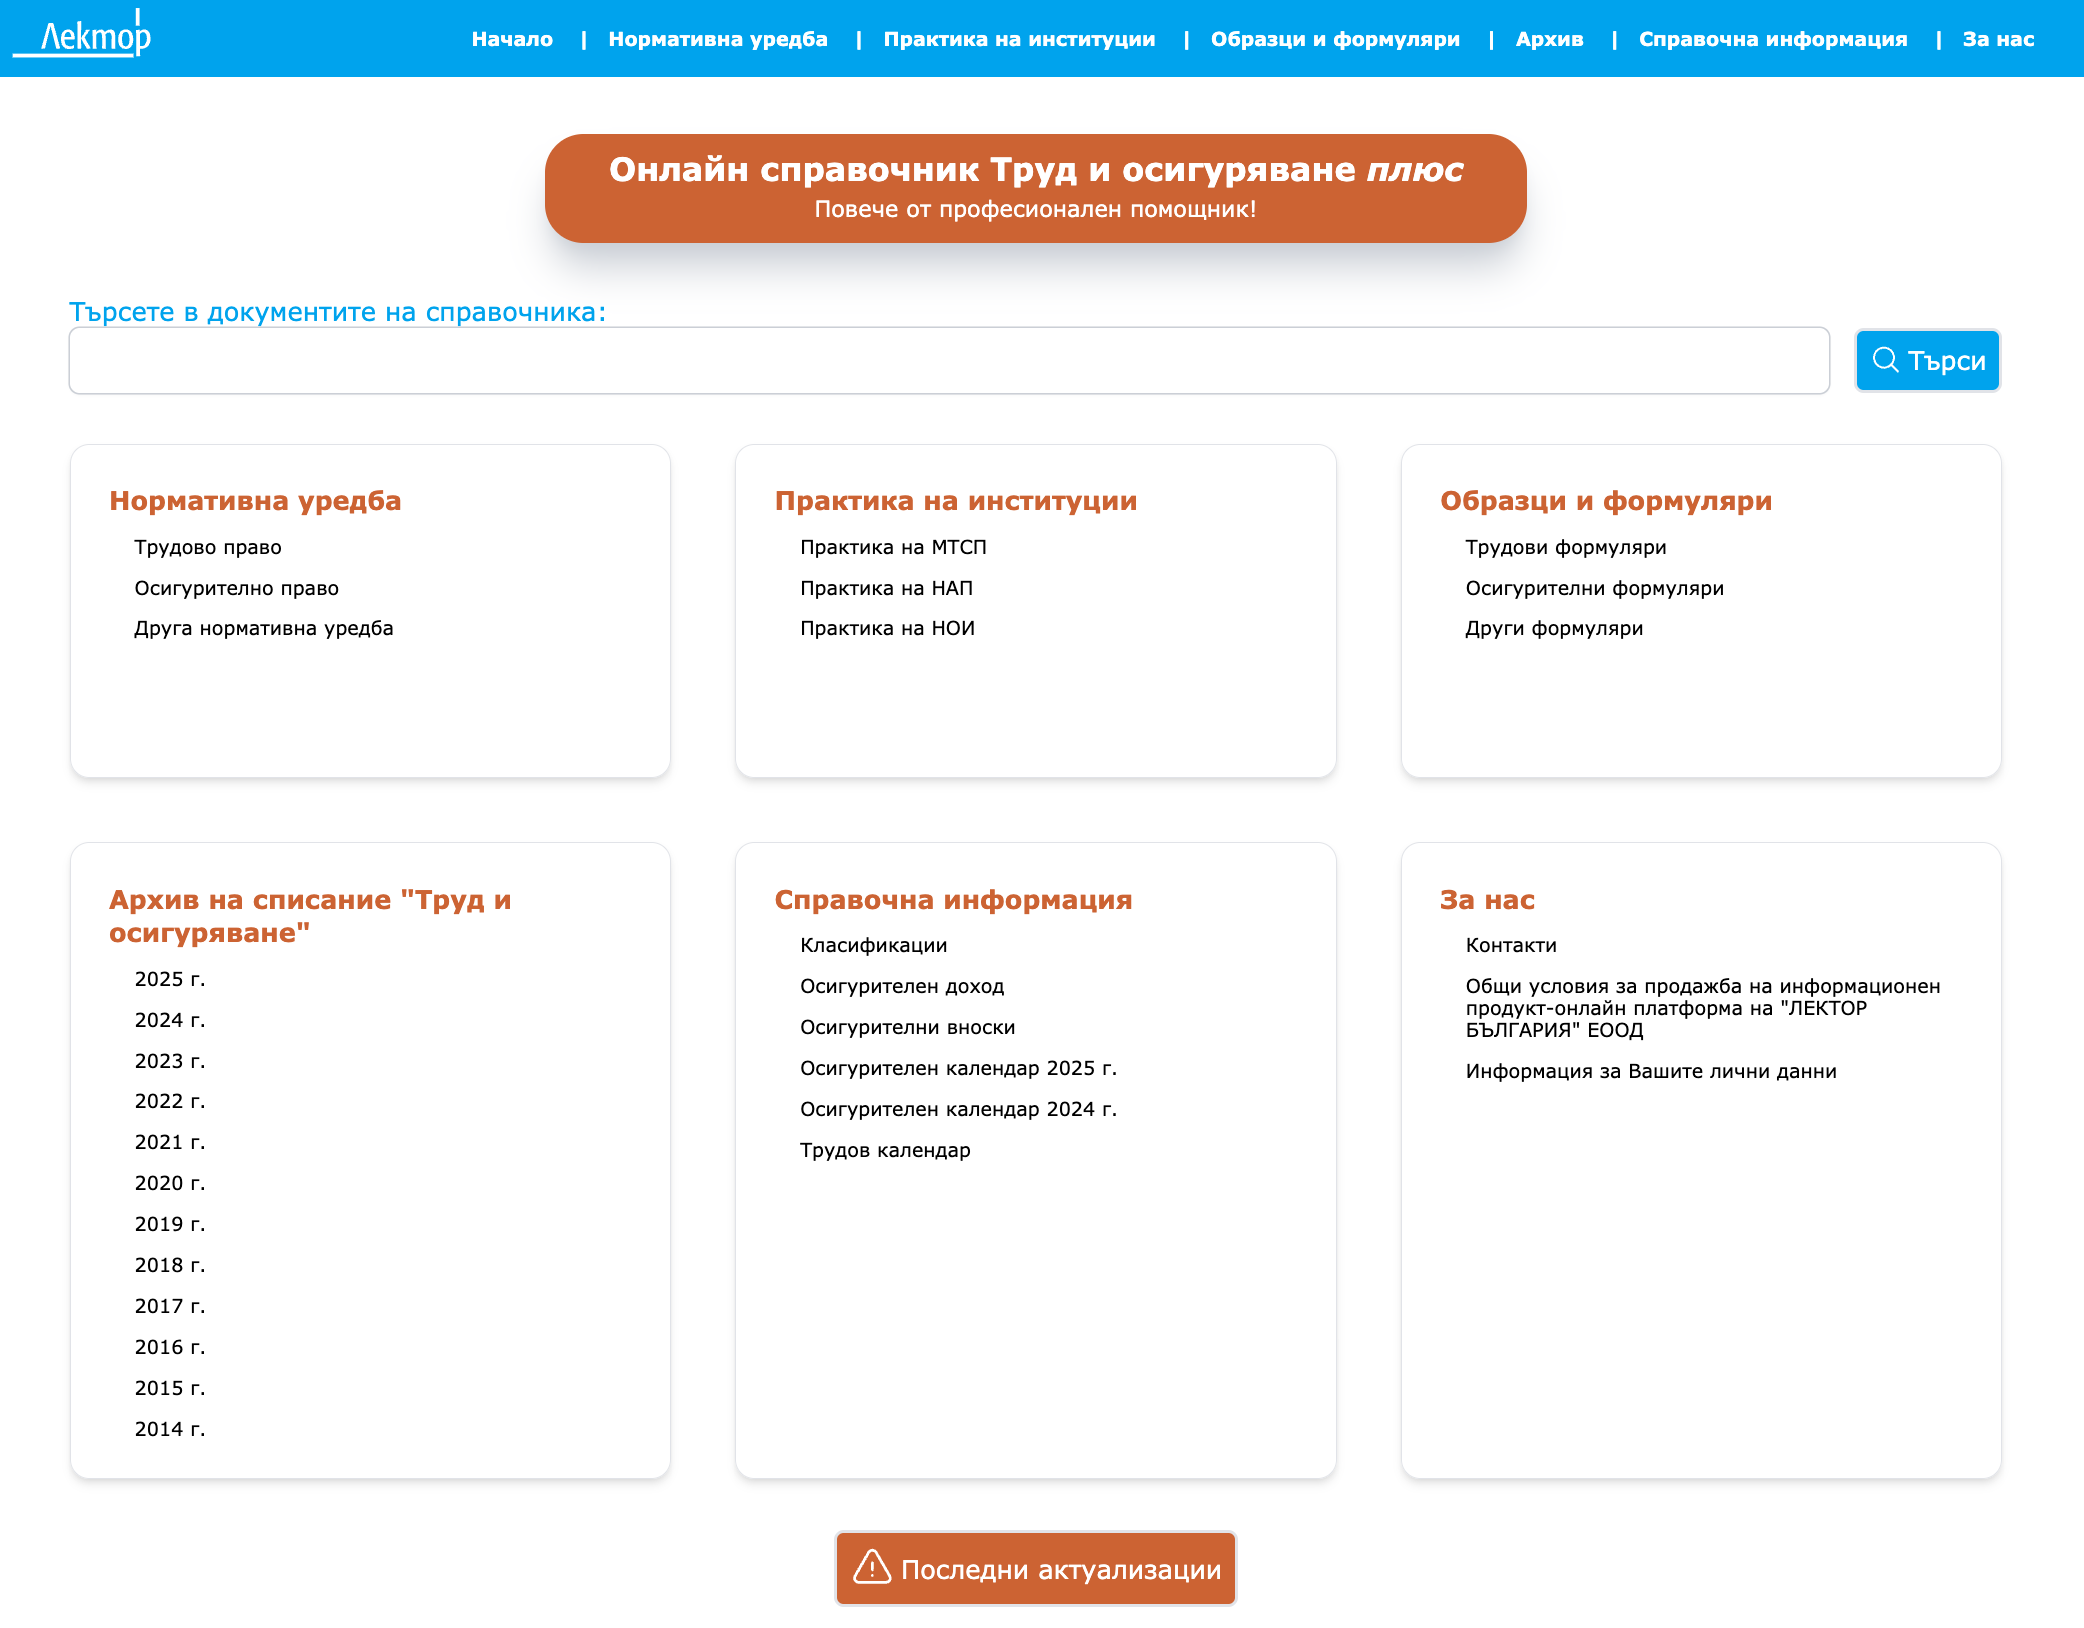Open the Образци и формуляри card heading
The height and width of the screenshot is (1628, 2084).
coord(1606,501)
